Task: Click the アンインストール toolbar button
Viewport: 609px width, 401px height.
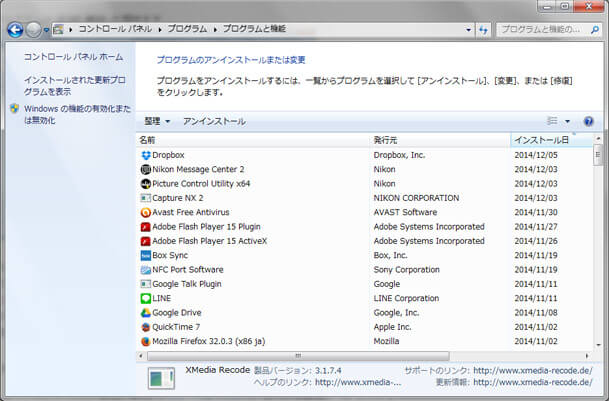Action: tap(214, 121)
